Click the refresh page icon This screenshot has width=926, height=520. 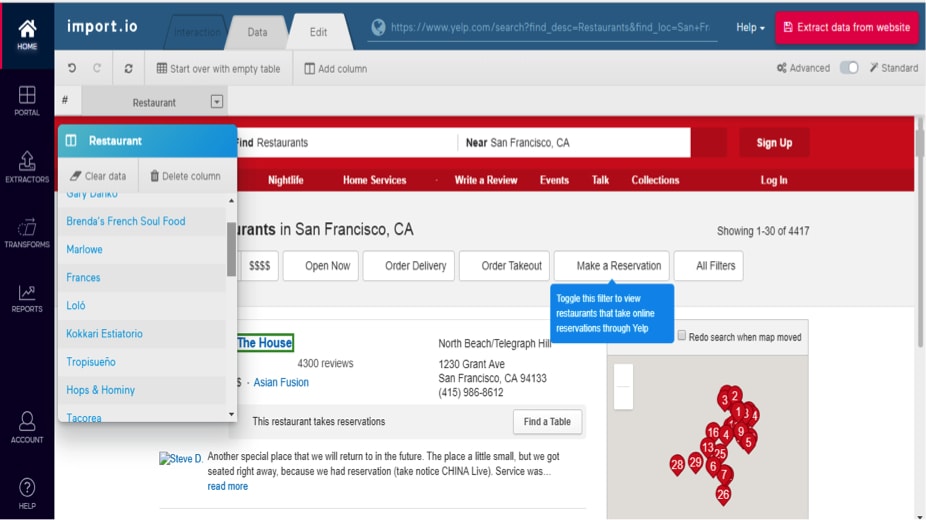click(128, 68)
